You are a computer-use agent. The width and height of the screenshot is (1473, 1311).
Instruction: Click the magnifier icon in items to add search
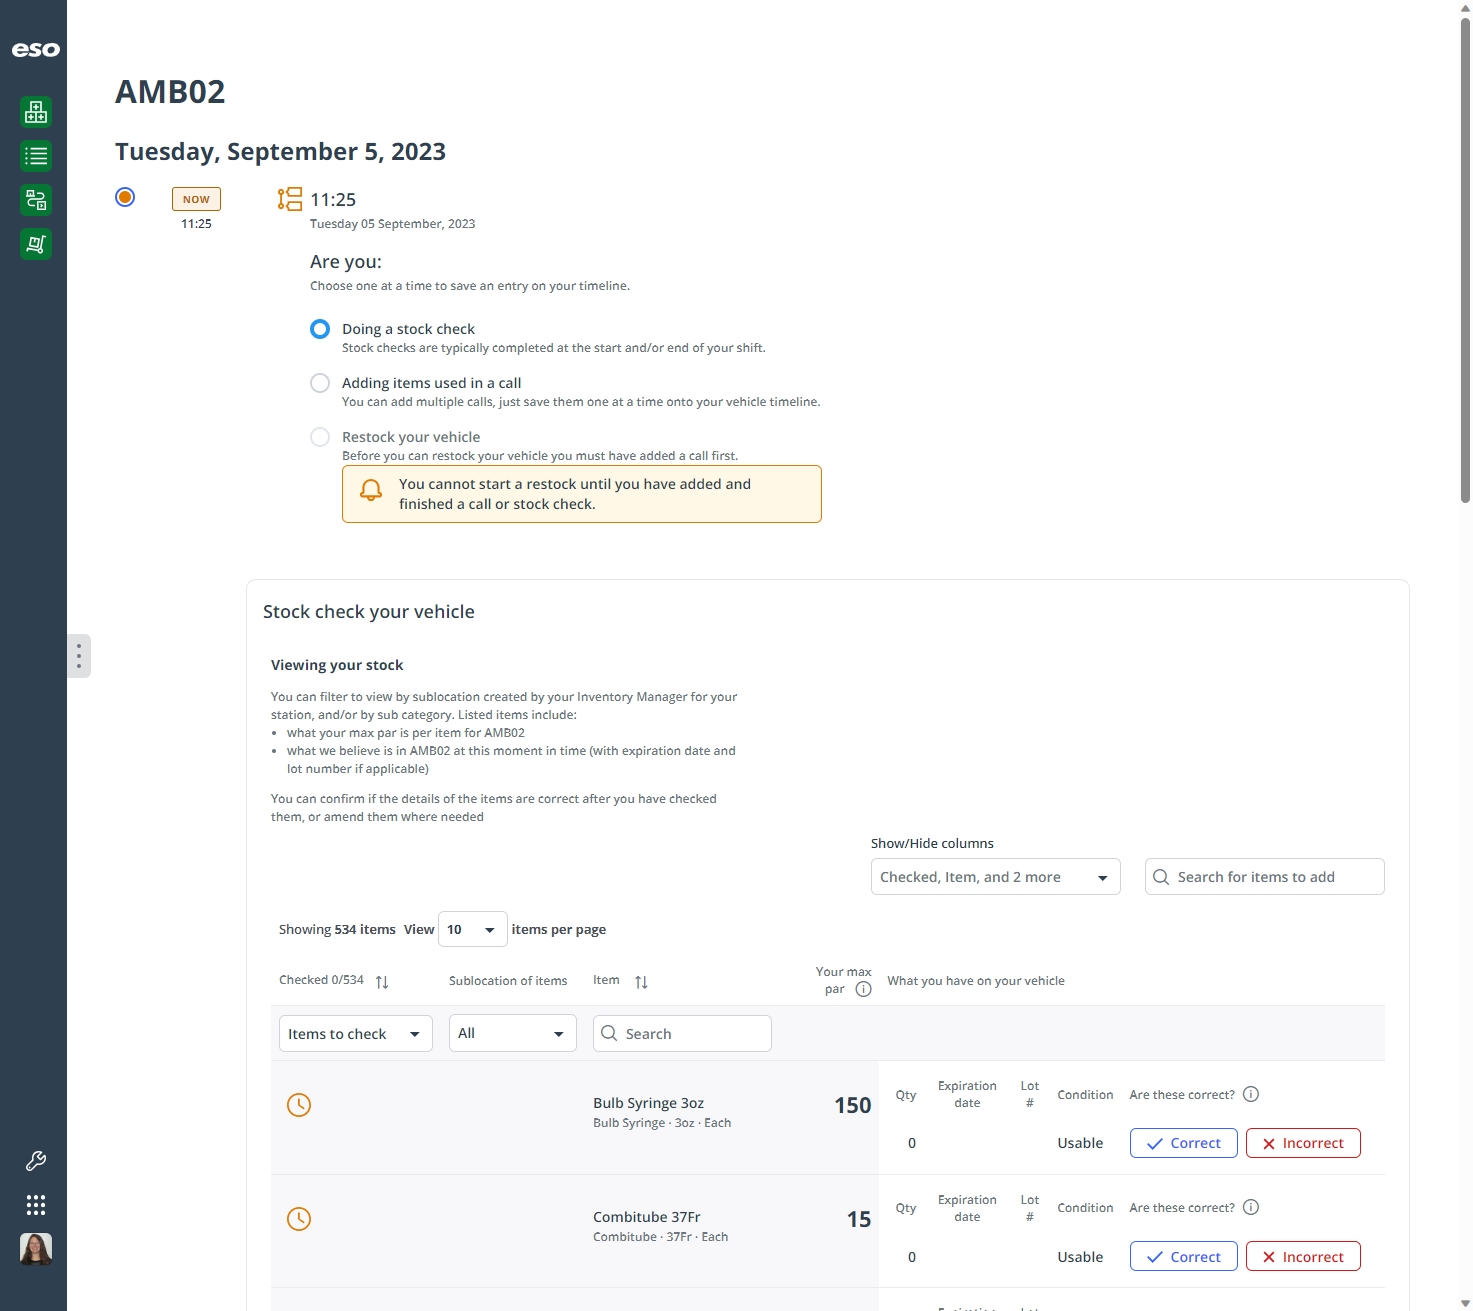point(1161,877)
